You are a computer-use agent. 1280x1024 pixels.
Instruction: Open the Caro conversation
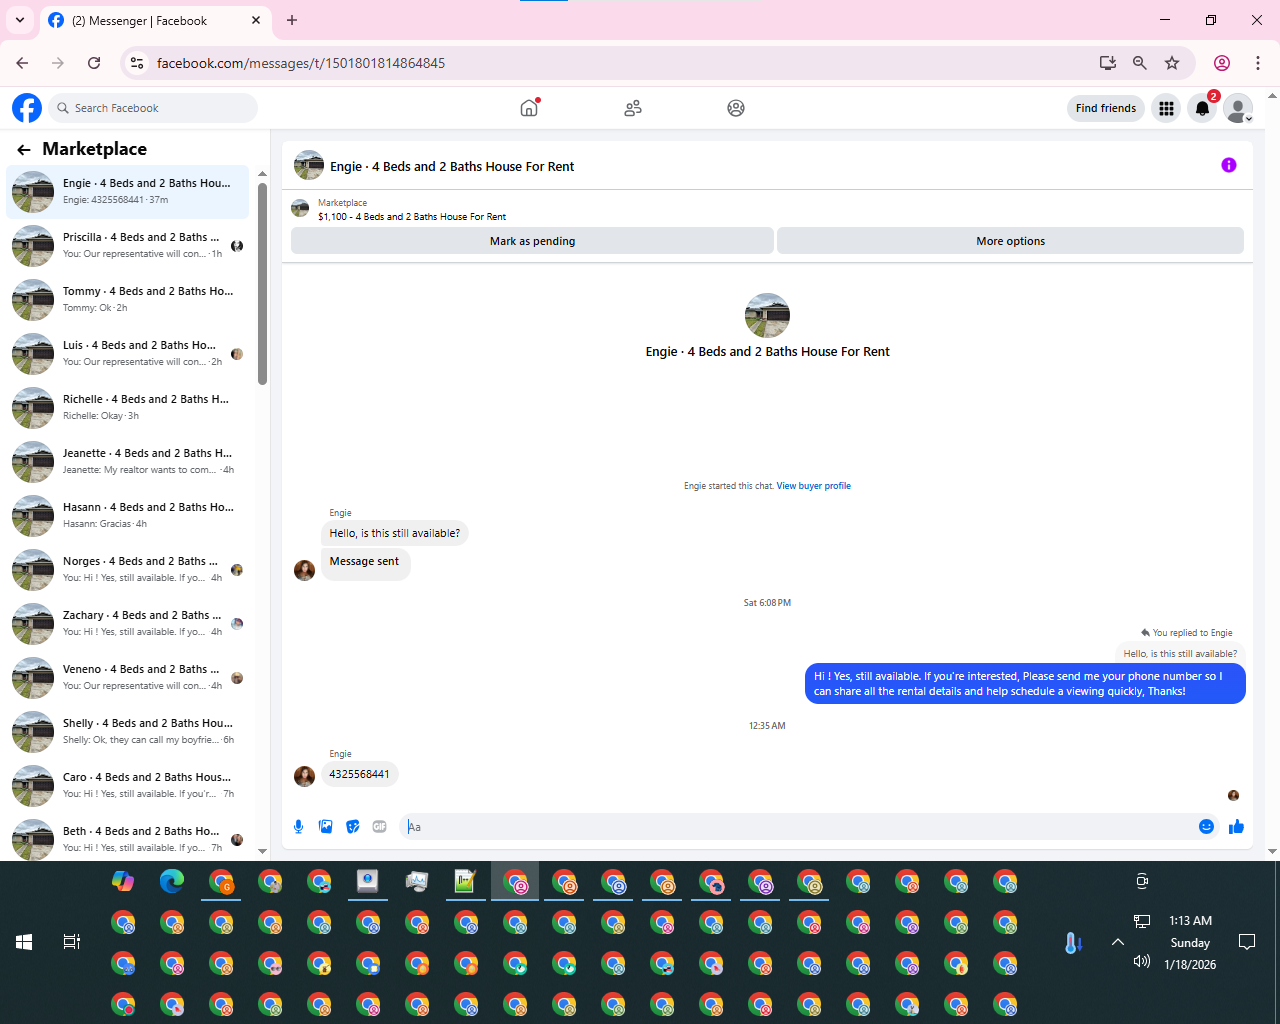pos(128,786)
